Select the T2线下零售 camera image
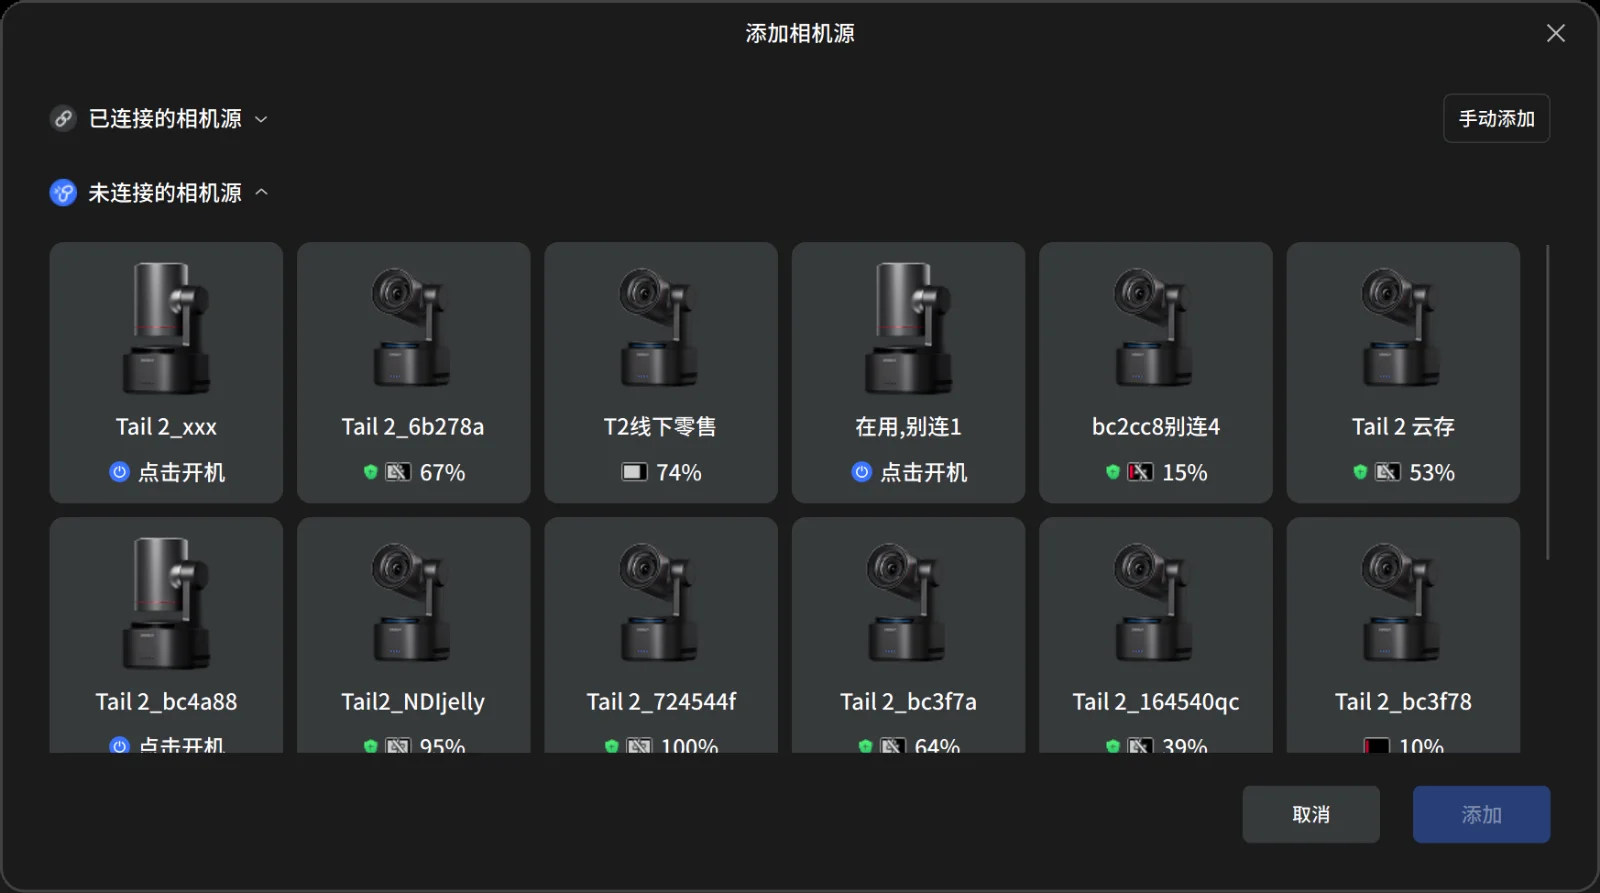1600x893 pixels. 658,327
